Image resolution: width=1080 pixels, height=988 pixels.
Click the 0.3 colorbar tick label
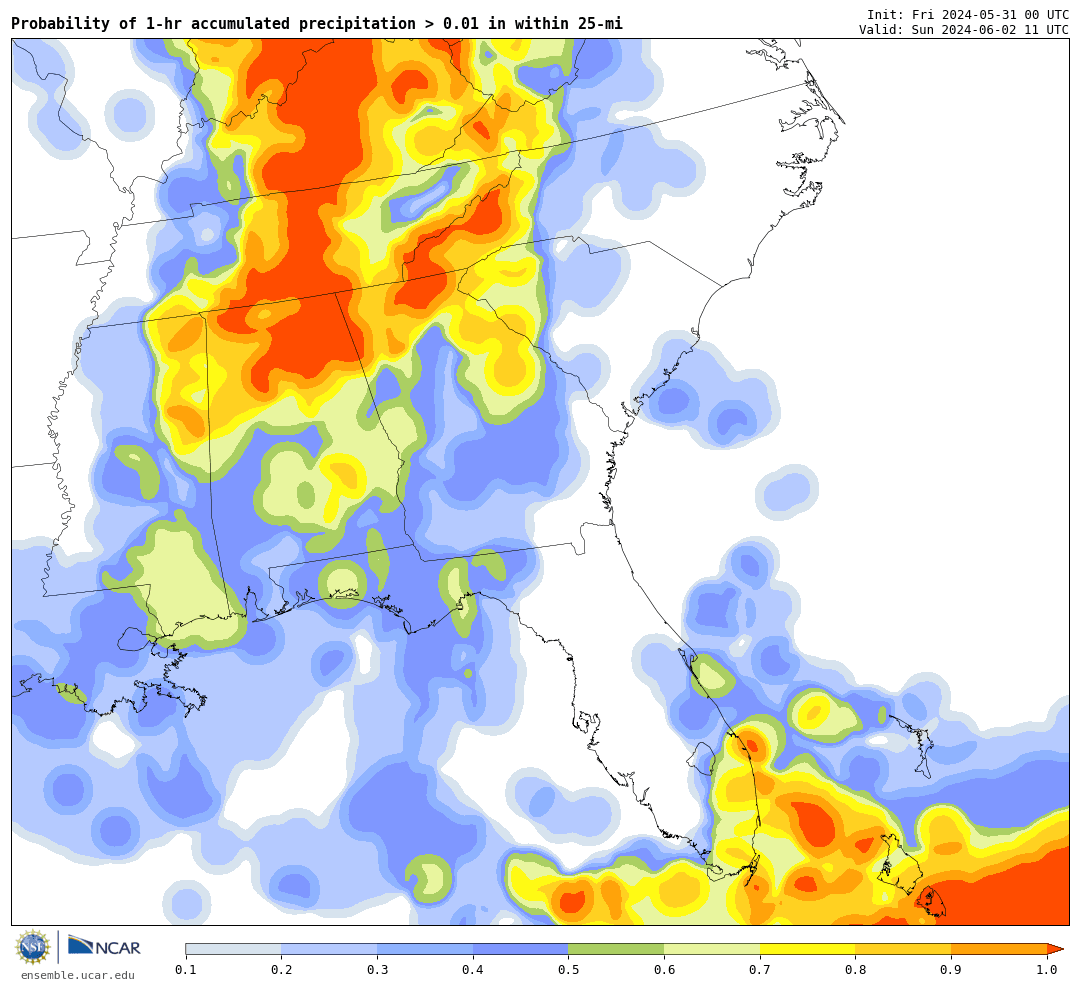tap(377, 970)
